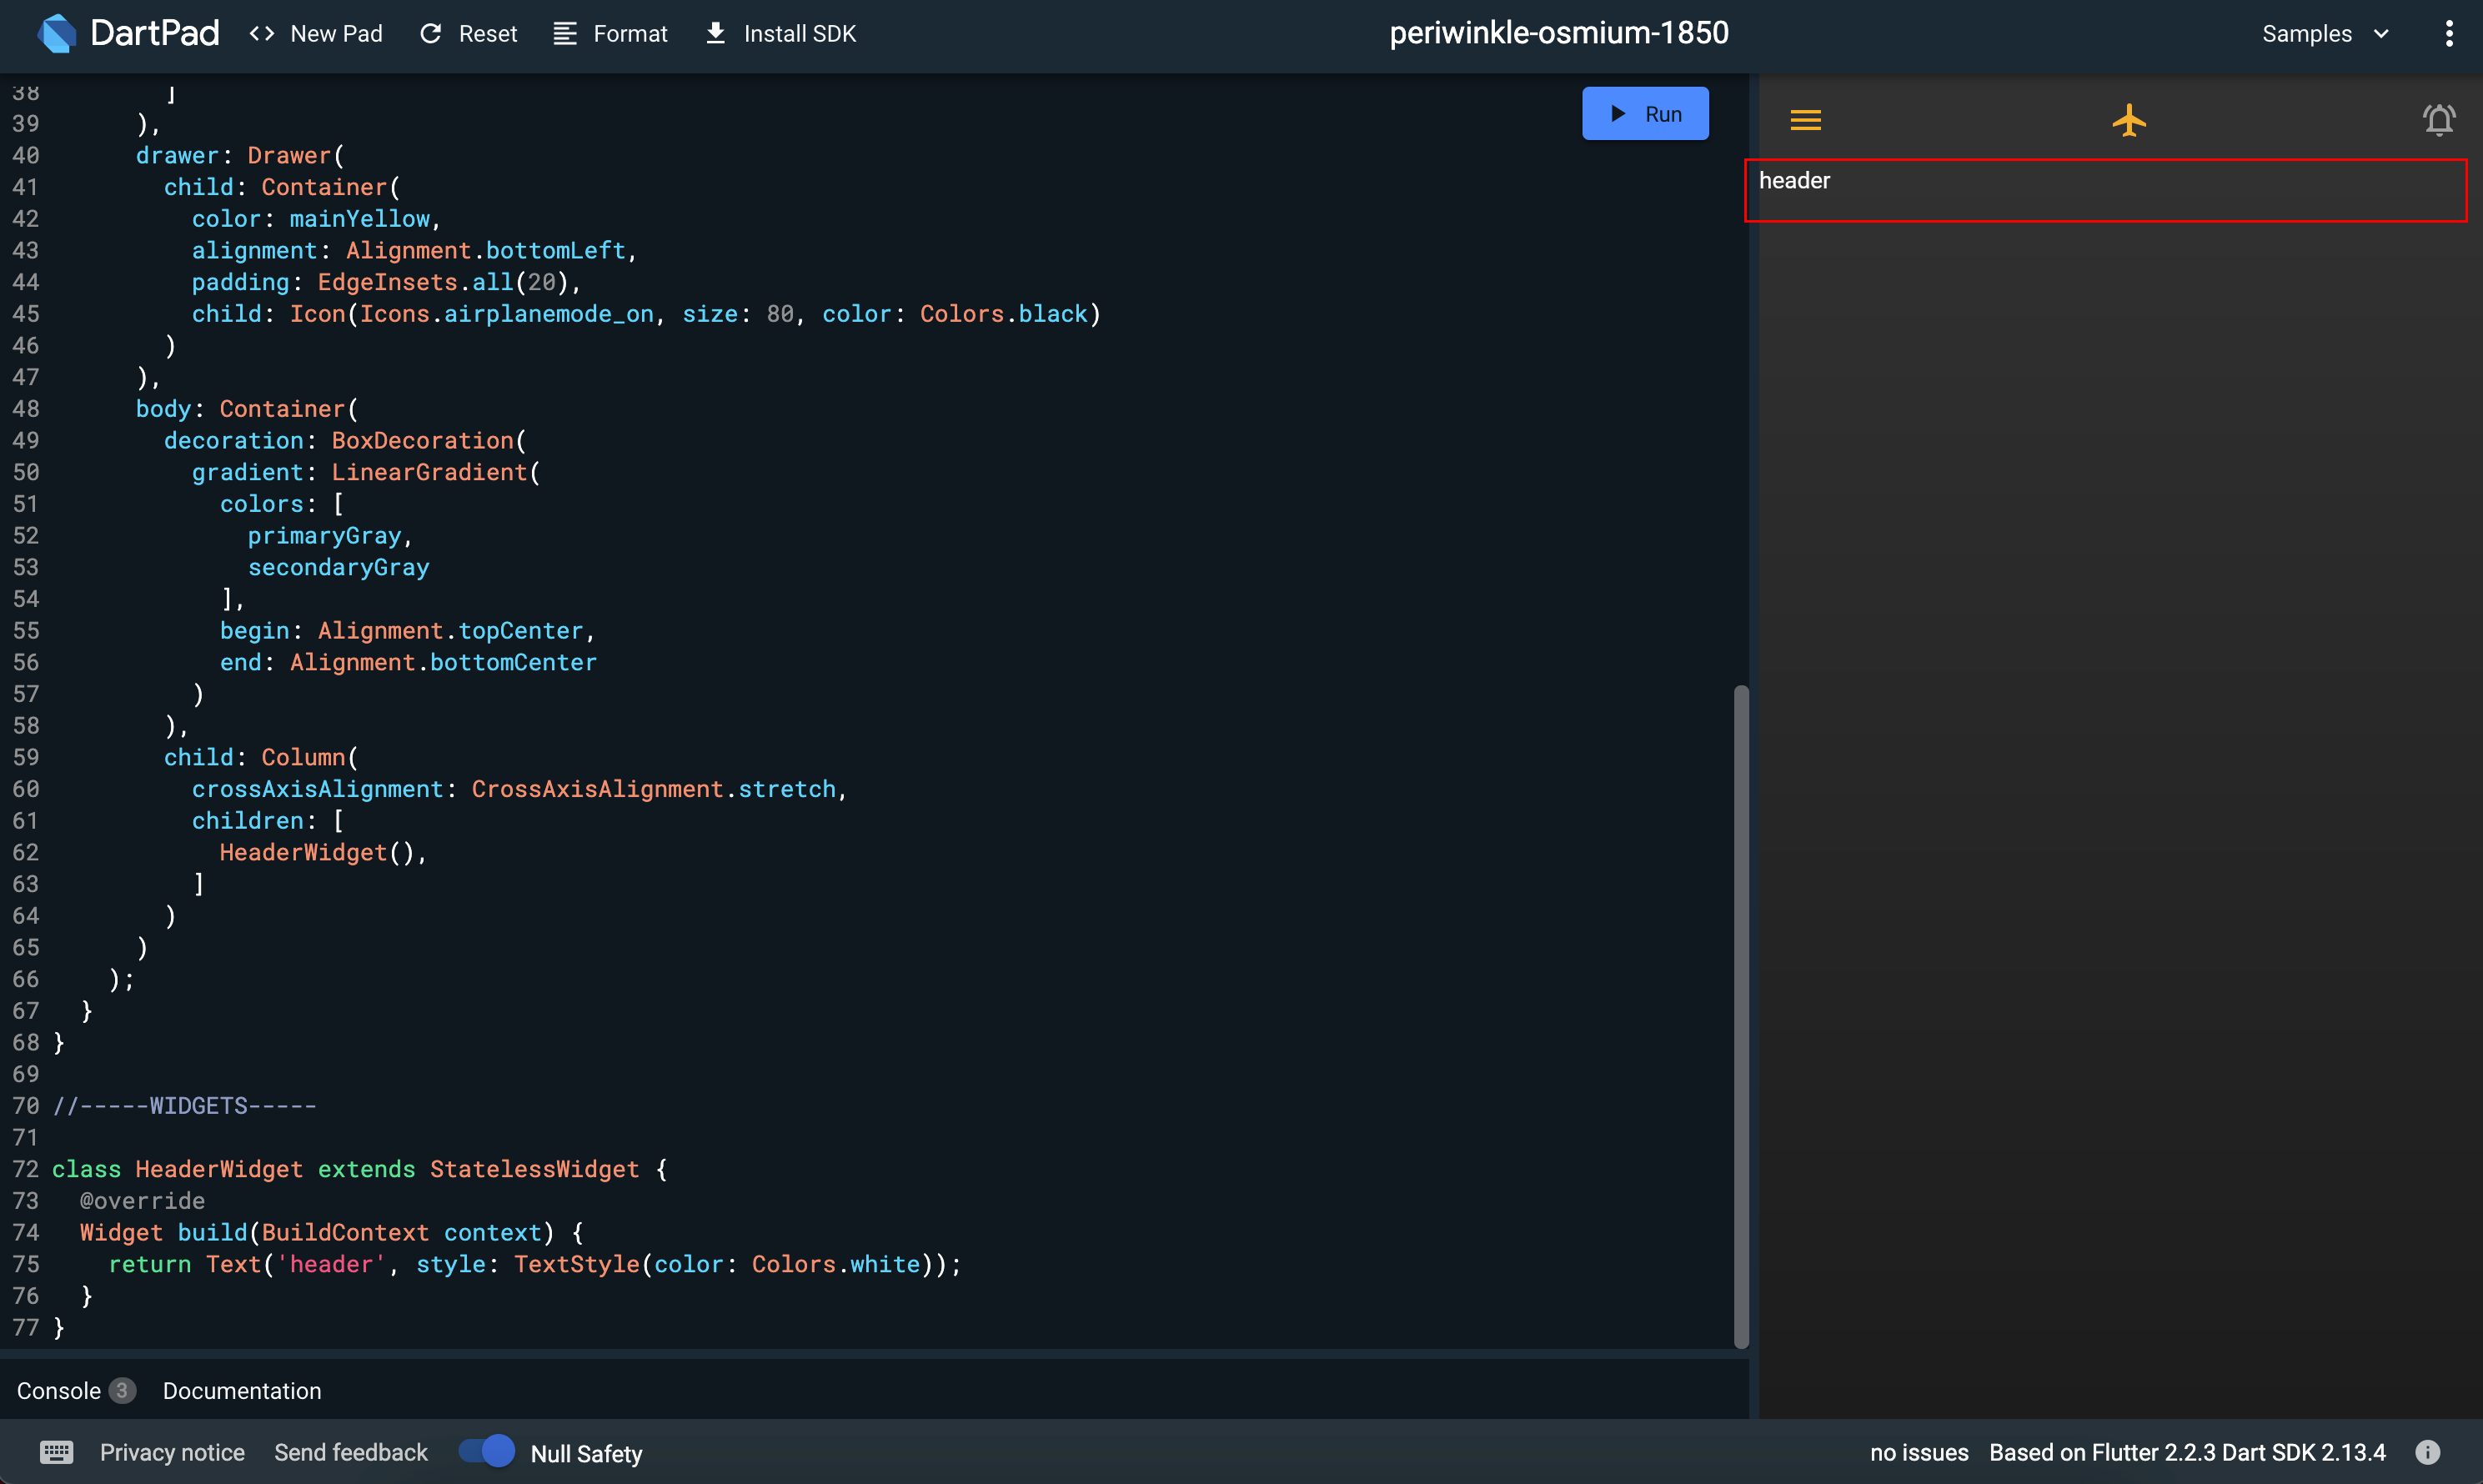
Task: Click the Format button in toolbar
Action: (611, 33)
